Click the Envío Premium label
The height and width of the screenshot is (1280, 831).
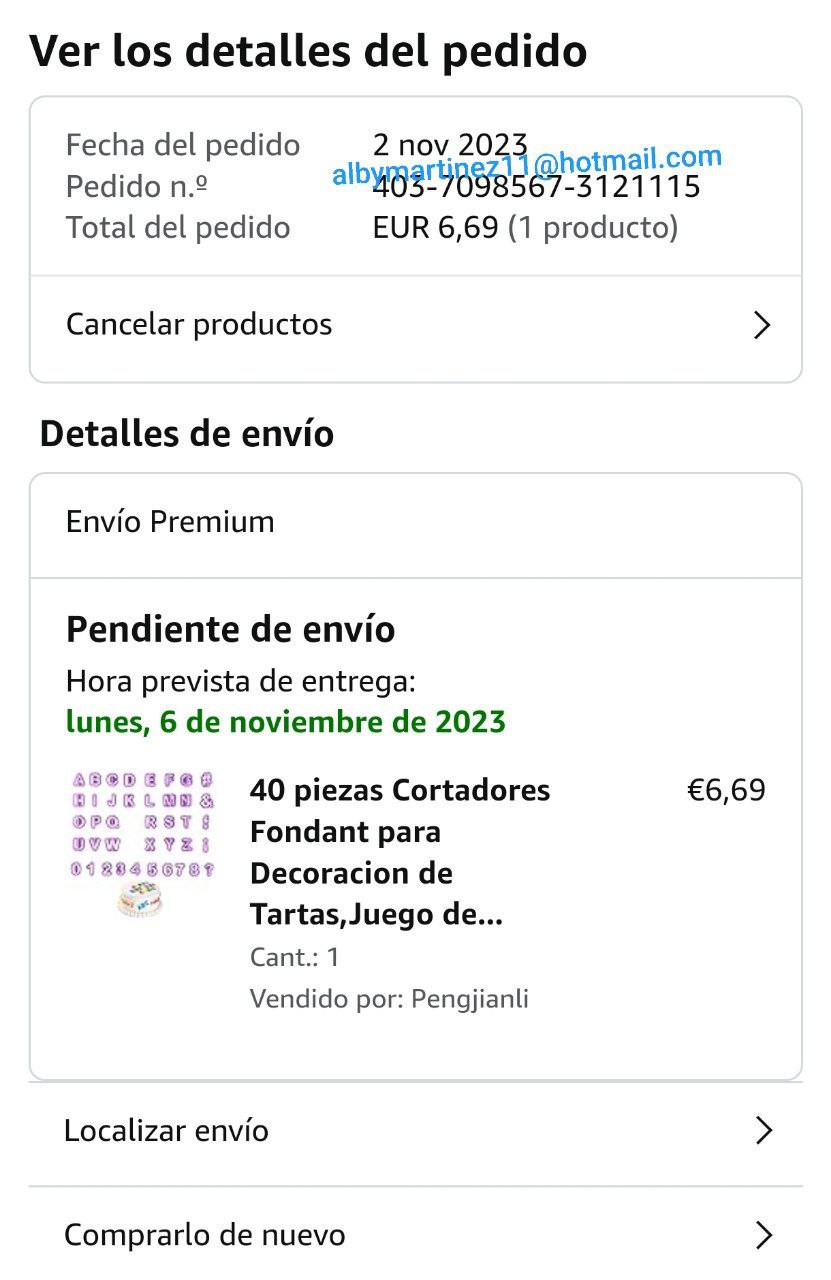click(170, 522)
